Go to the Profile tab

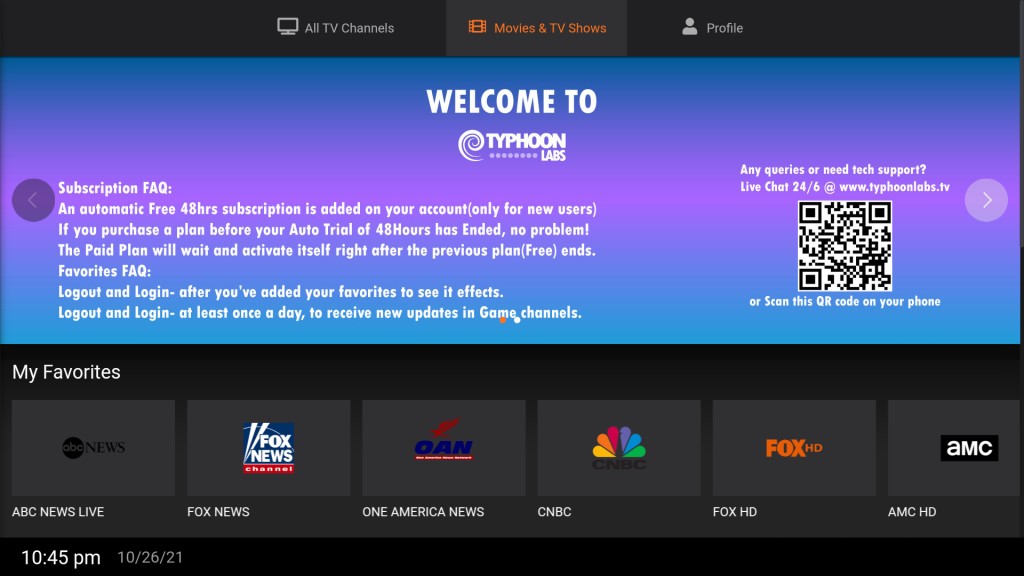coord(712,28)
